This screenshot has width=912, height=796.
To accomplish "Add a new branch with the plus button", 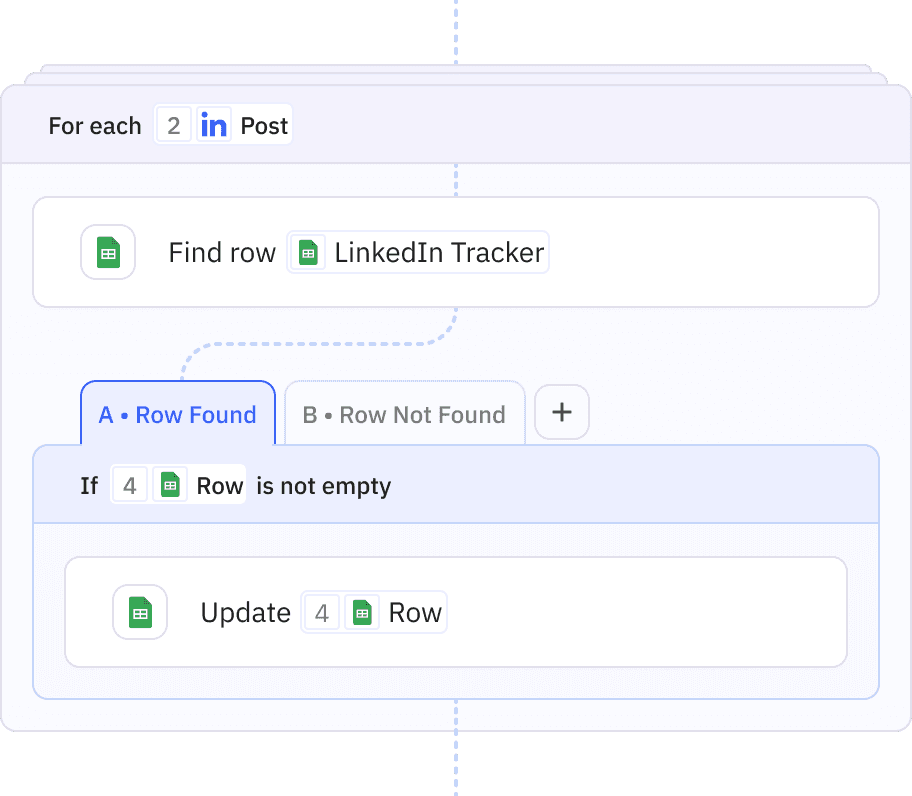I will tap(562, 412).
